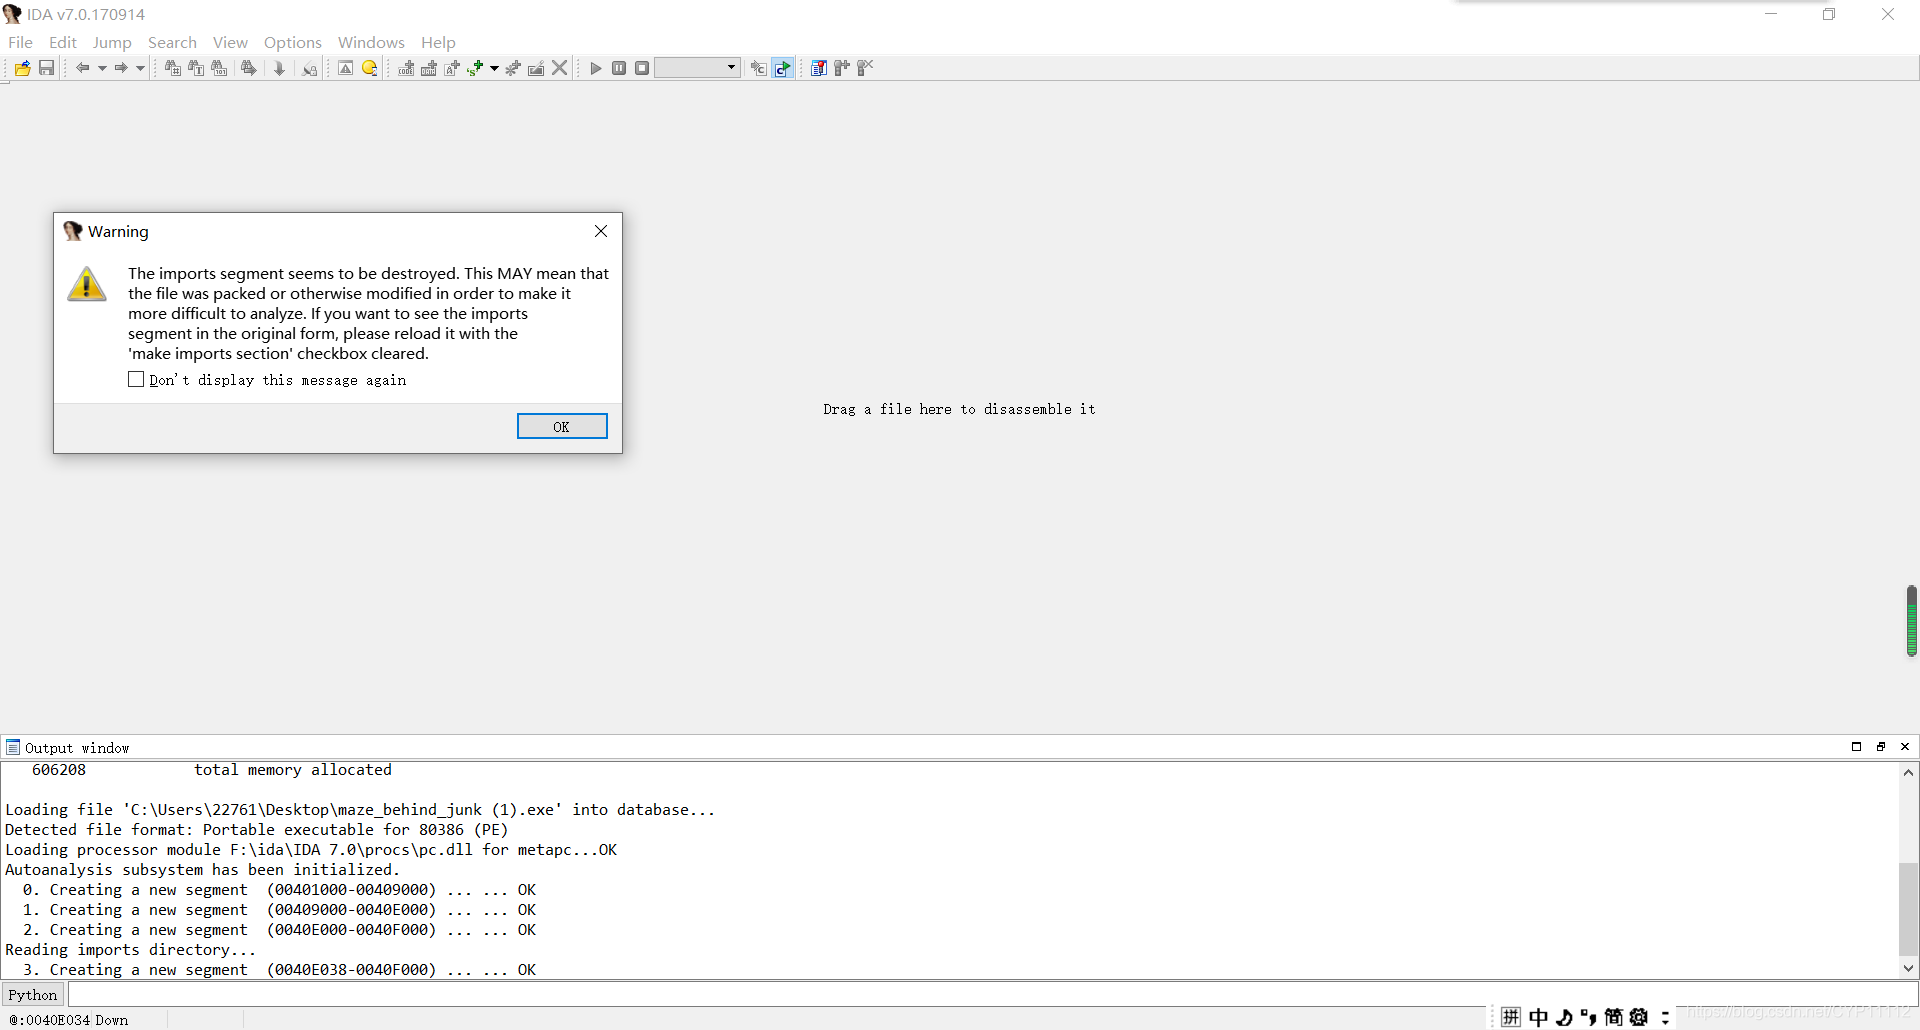The image size is (1920, 1030).
Task: Open the Edit menu
Action: 63,42
